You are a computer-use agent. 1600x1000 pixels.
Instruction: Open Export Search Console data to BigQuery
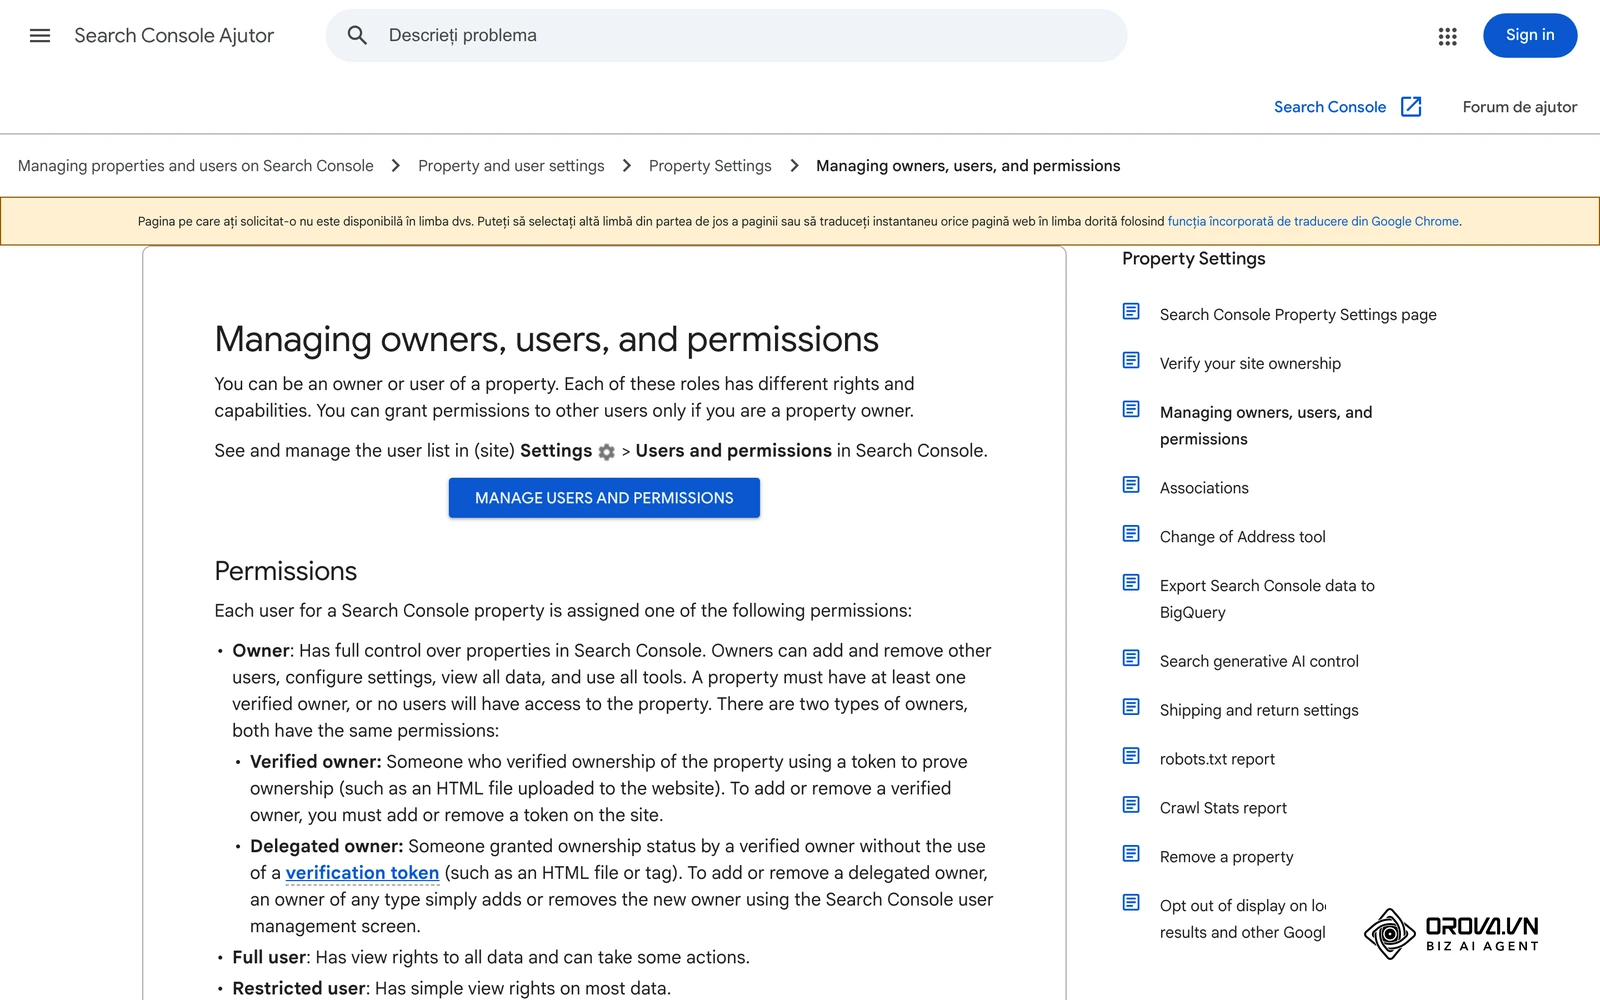coord(1267,599)
